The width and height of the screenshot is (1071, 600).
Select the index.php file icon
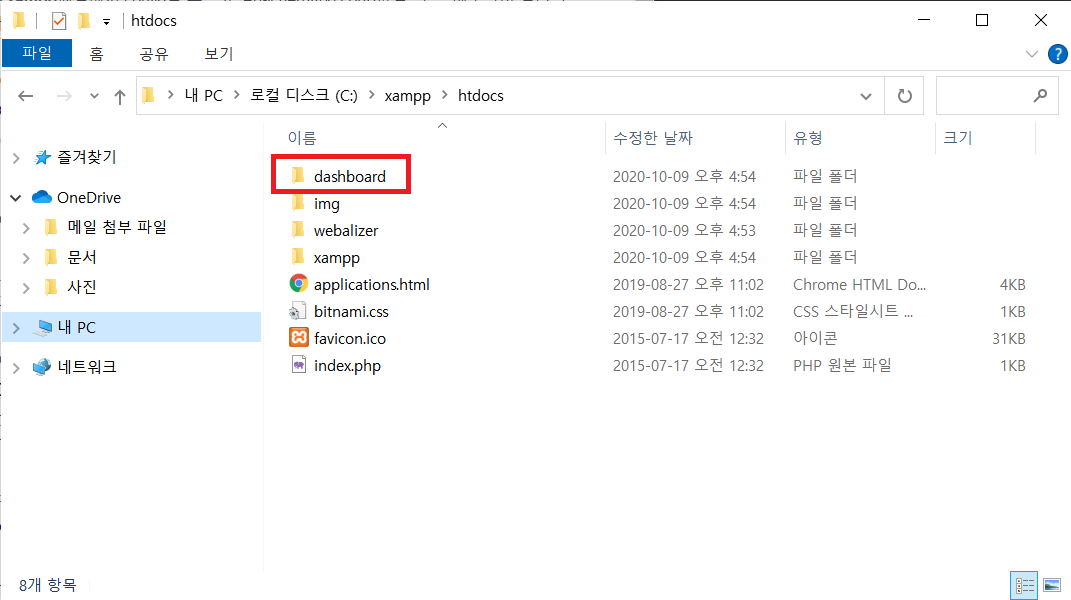(x=298, y=365)
